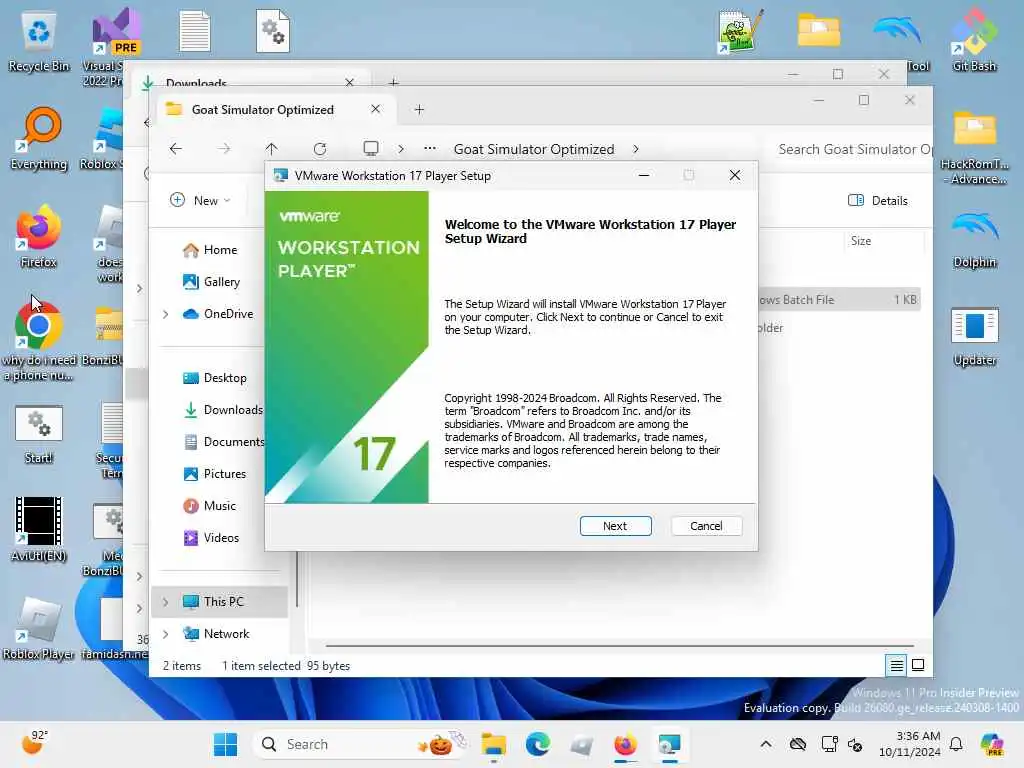Open the Chrome shortcut on desktop

point(39,342)
